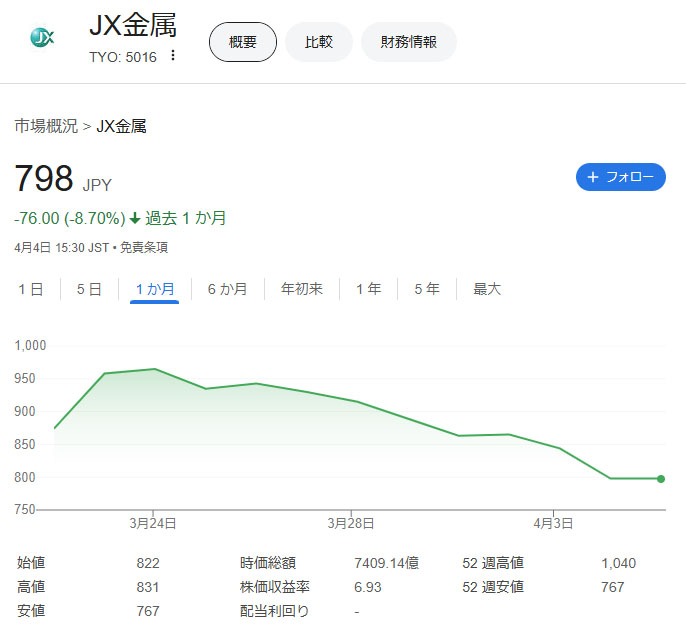Show the 5年 chart range
This screenshot has width=686, height=627.
[x=427, y=289]
